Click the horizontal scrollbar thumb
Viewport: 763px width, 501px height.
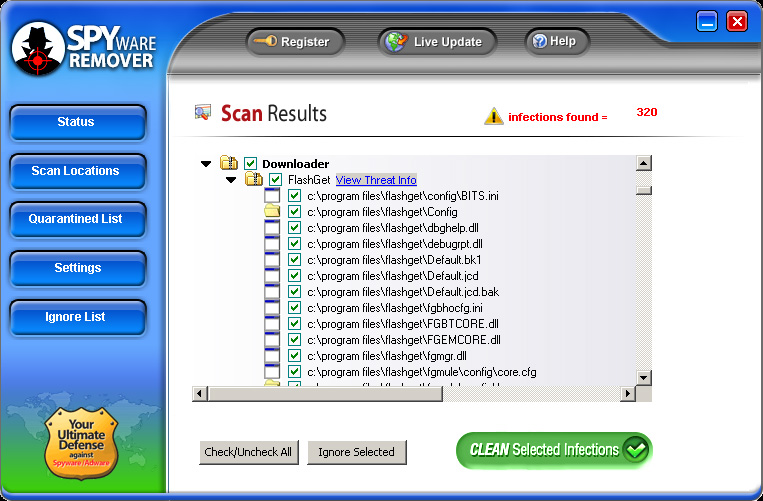point(325,393)
